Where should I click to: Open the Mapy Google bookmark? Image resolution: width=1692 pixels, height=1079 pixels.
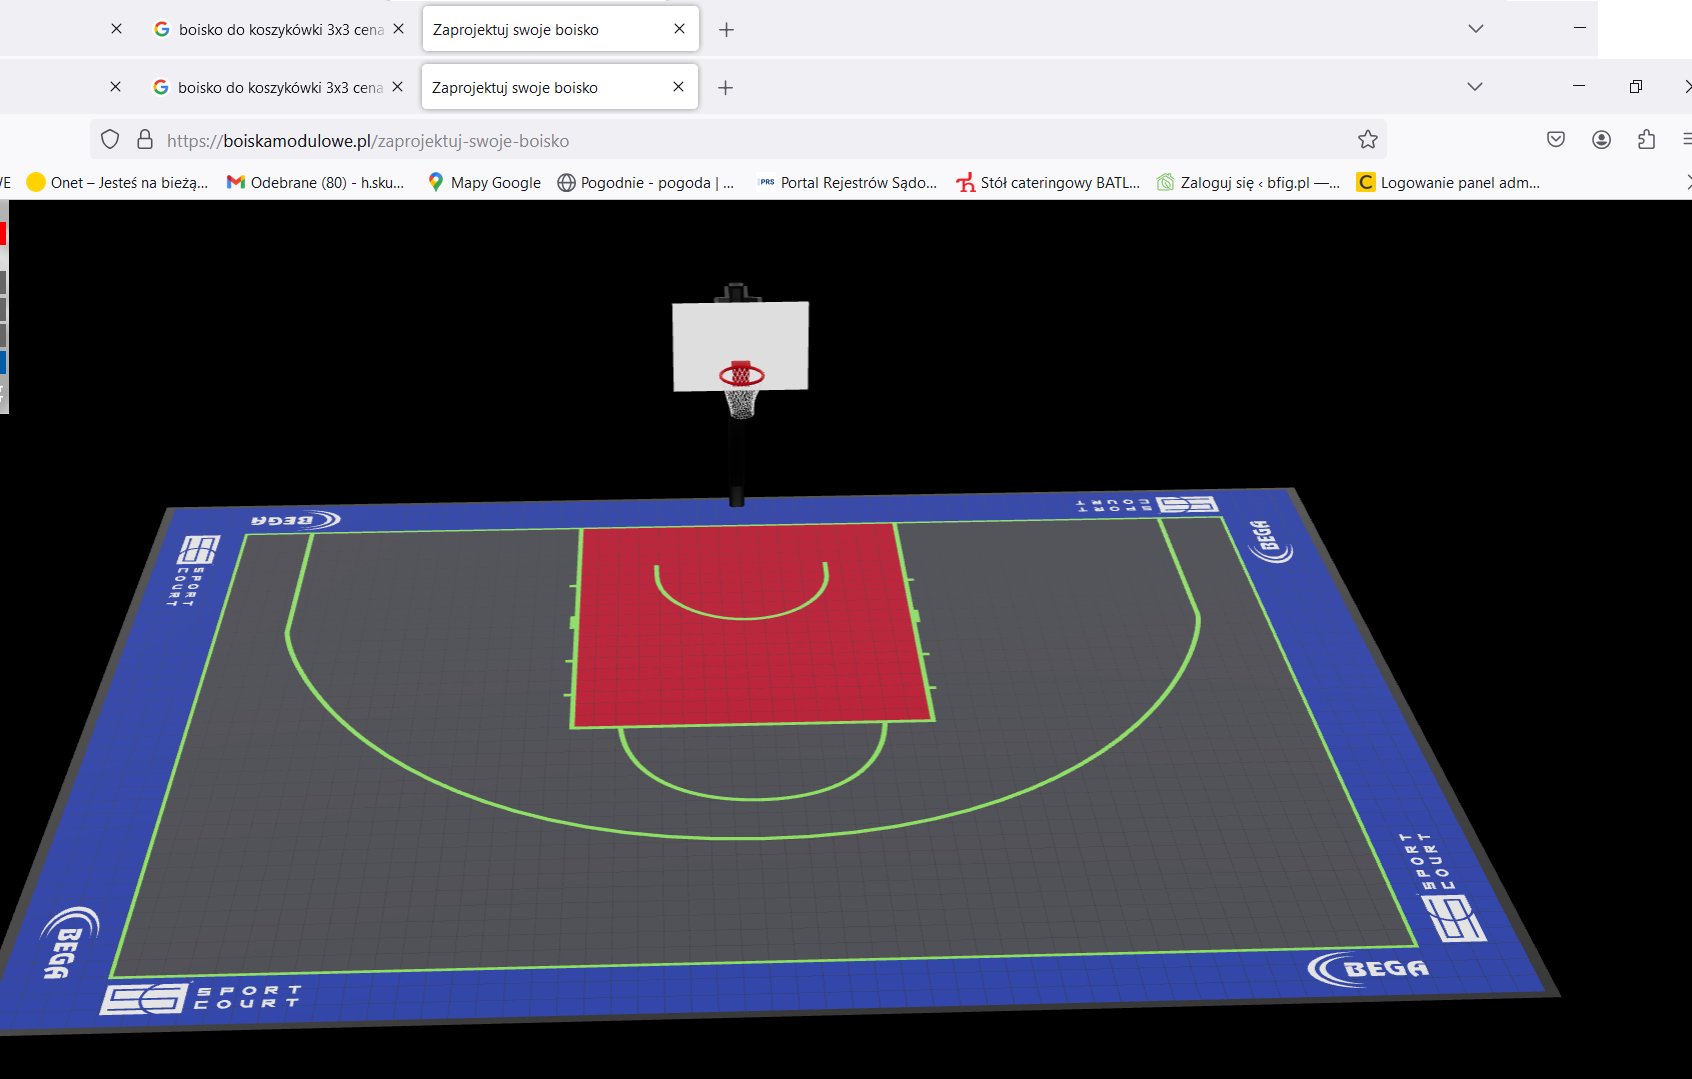tap(484, 182)
